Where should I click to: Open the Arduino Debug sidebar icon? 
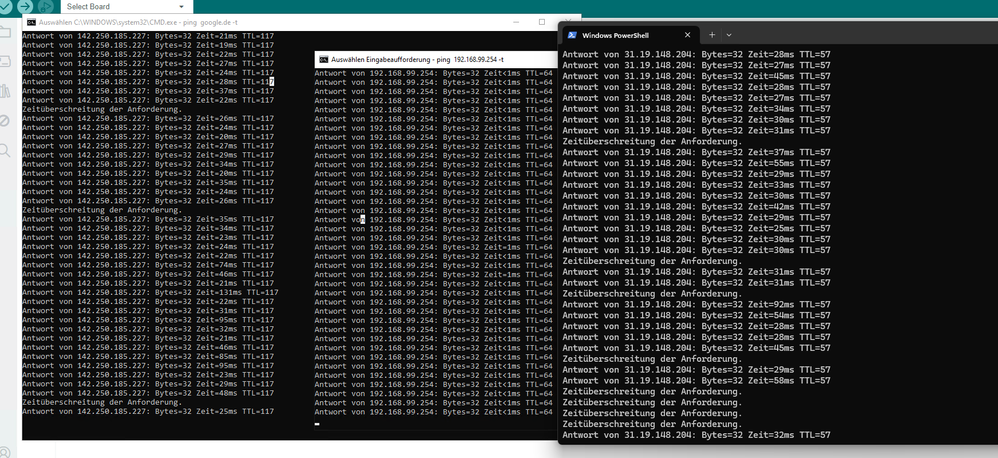click(4, 120)
